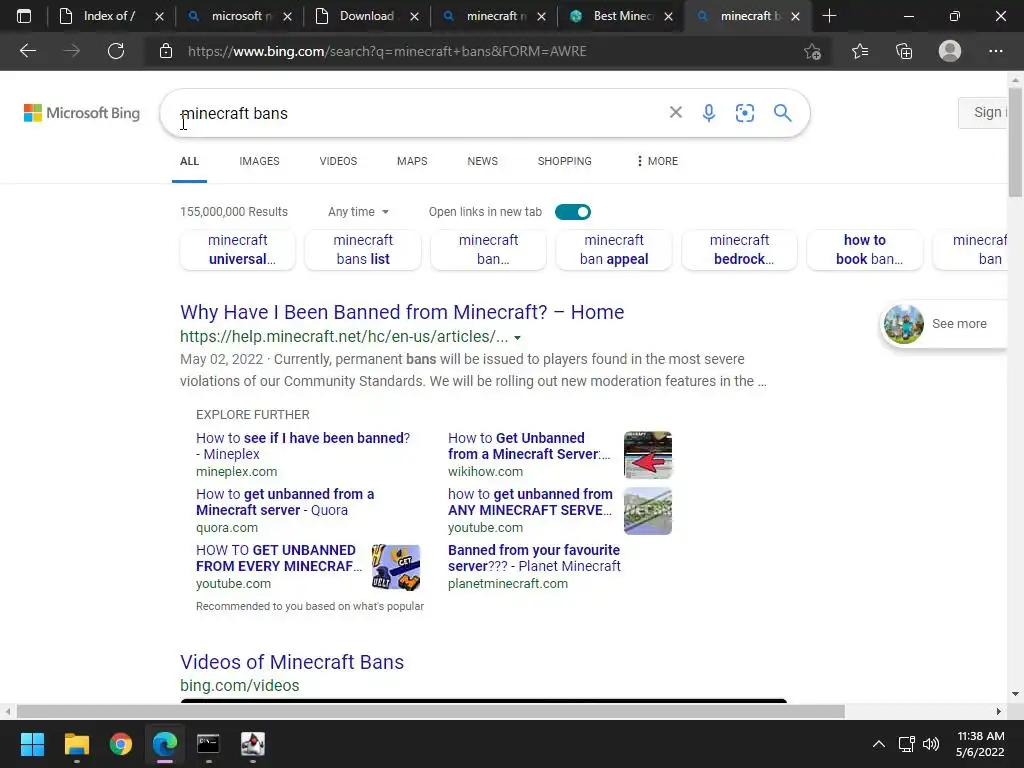Select the VIDEOS search tab
Image resolution: width=1024 pixels, height=768 pixels.
(338, 161)
